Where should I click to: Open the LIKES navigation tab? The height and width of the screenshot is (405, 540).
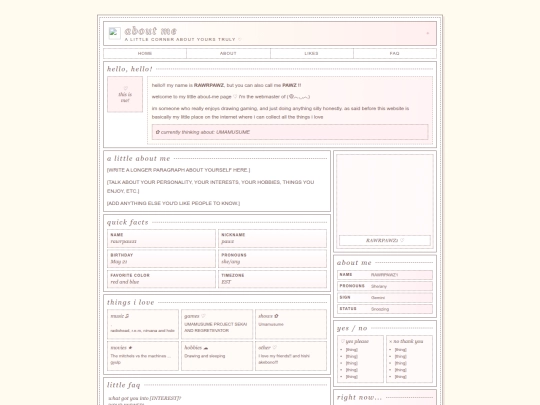312,53
